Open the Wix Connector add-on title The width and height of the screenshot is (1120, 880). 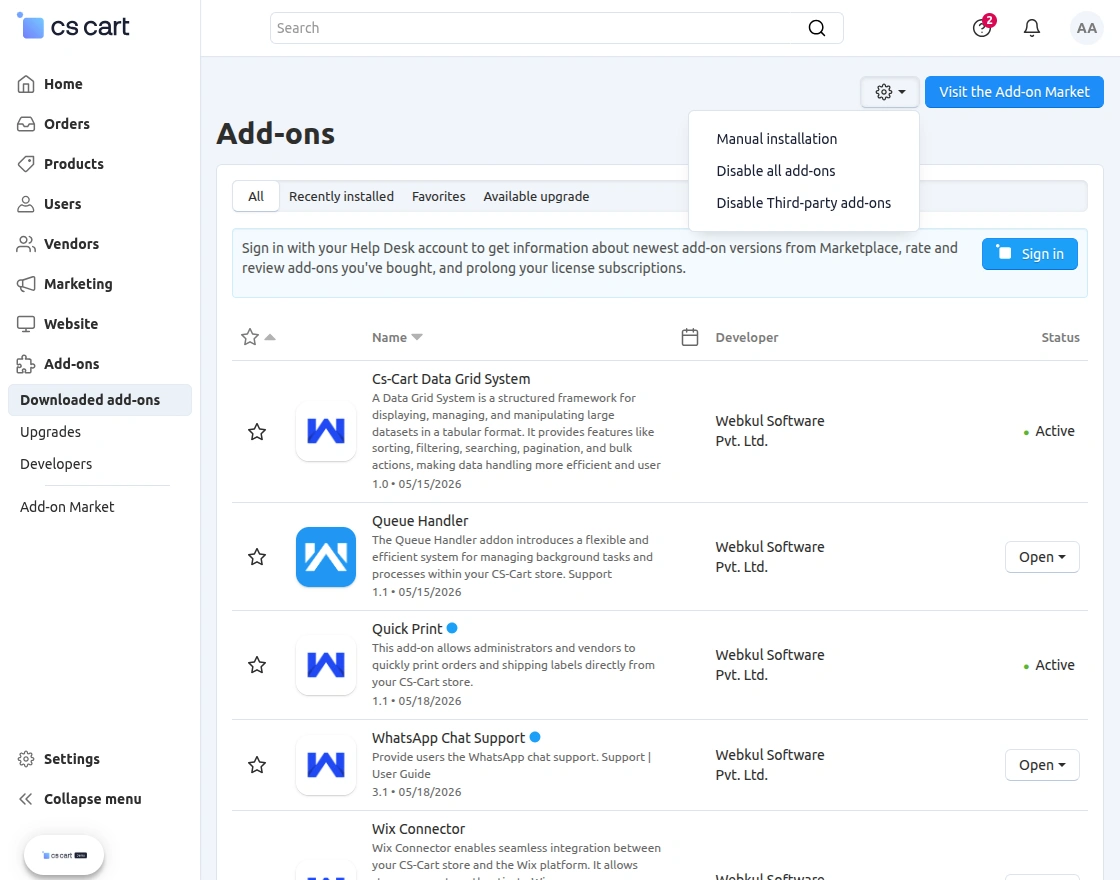pyautogui.click(x=419, y=829)
